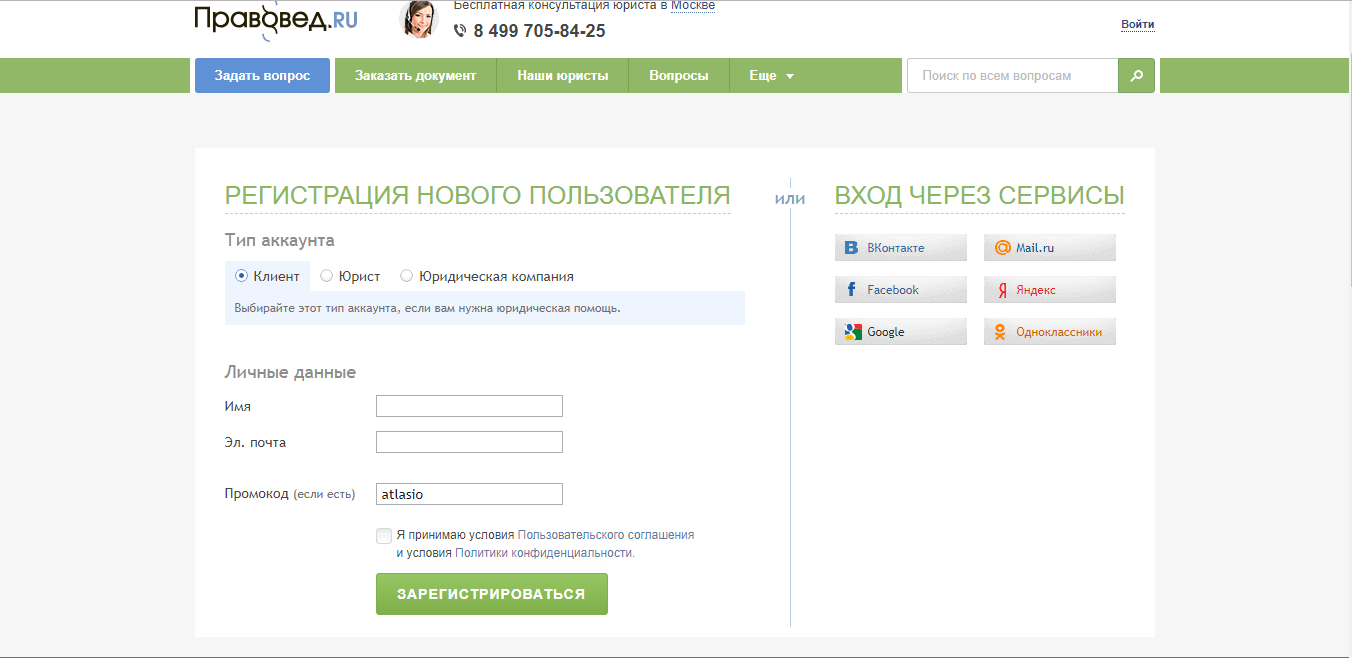Go to the Вопросы menu item
Screen dimensions: 1352x658
[678, 76]
